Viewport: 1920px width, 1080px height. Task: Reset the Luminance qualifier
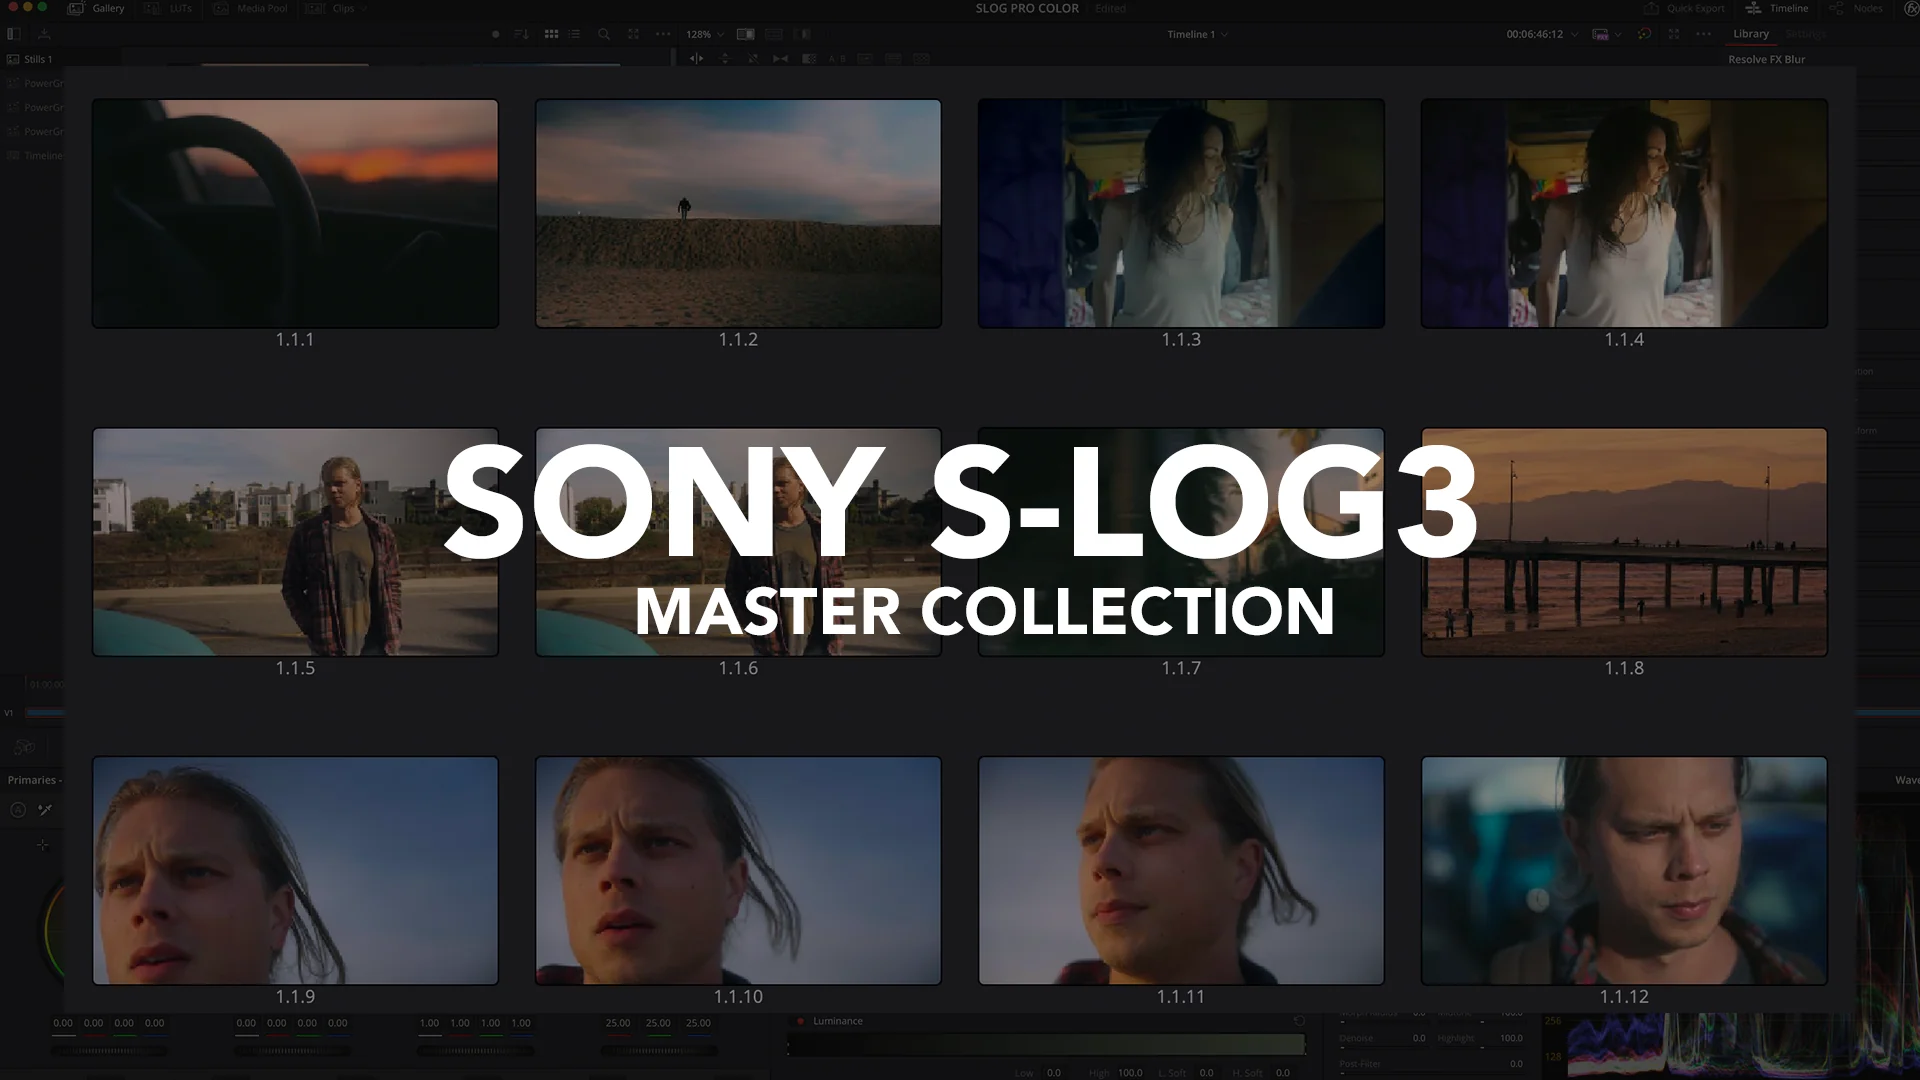(x=1299, y=1021)
